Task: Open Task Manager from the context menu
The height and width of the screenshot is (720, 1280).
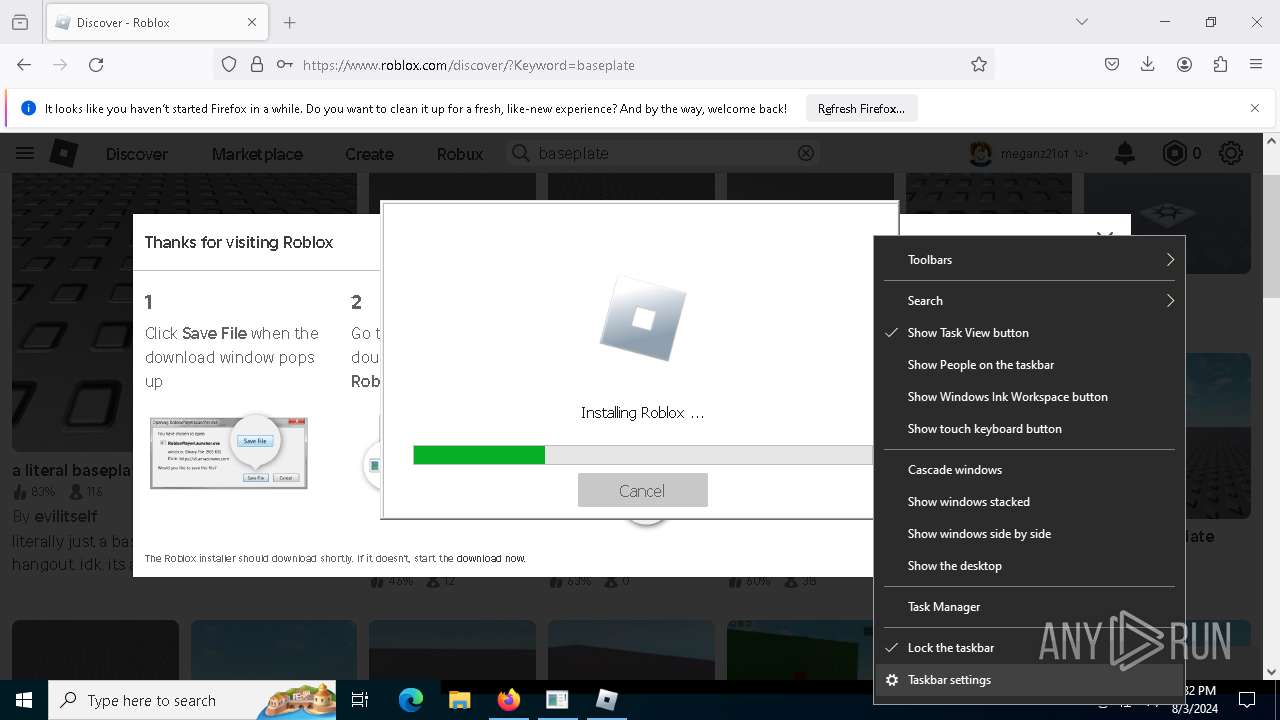Action: click(1029, 607)
